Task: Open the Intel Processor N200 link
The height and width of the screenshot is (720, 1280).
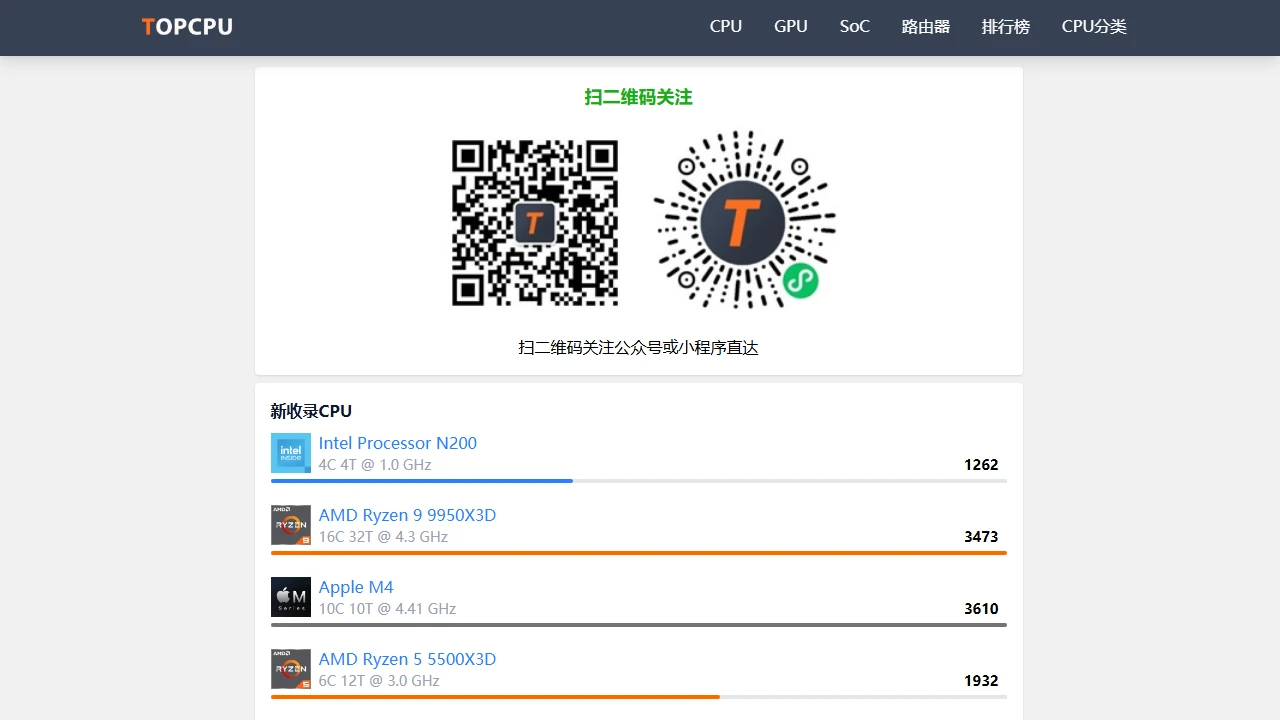Action: (398, 443)
